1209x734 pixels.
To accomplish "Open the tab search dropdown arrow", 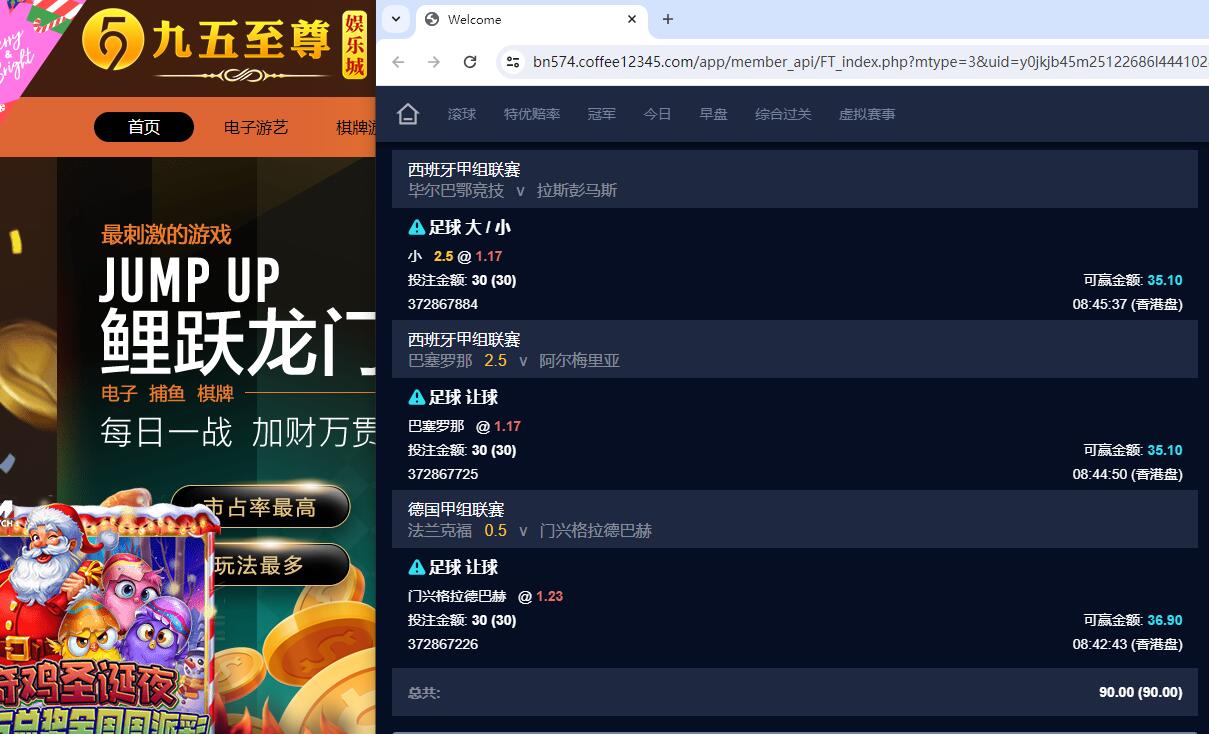I will click(396, 19).
